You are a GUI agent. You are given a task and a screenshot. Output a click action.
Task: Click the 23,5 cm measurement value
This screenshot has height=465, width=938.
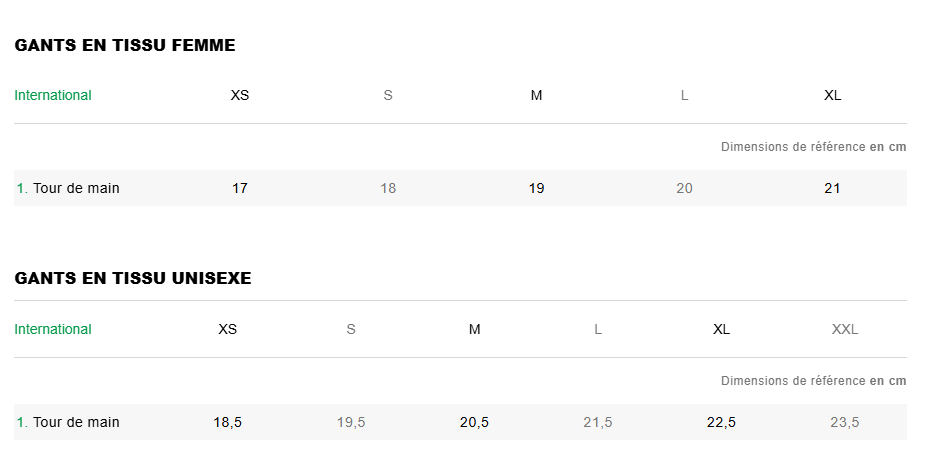845,422
